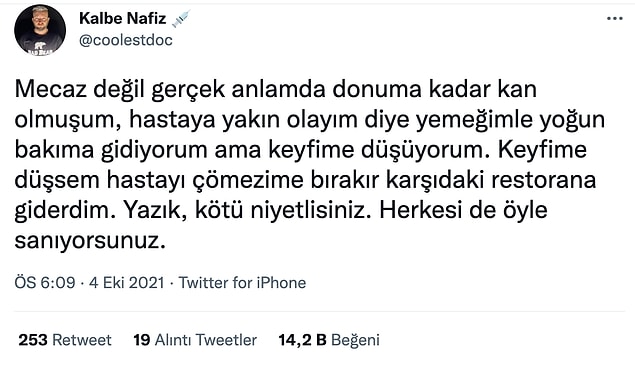The height and width of the screenshot is (367, 635).
Task: Open the ÖS 6:09 timestamp
Action: [45, 282]
